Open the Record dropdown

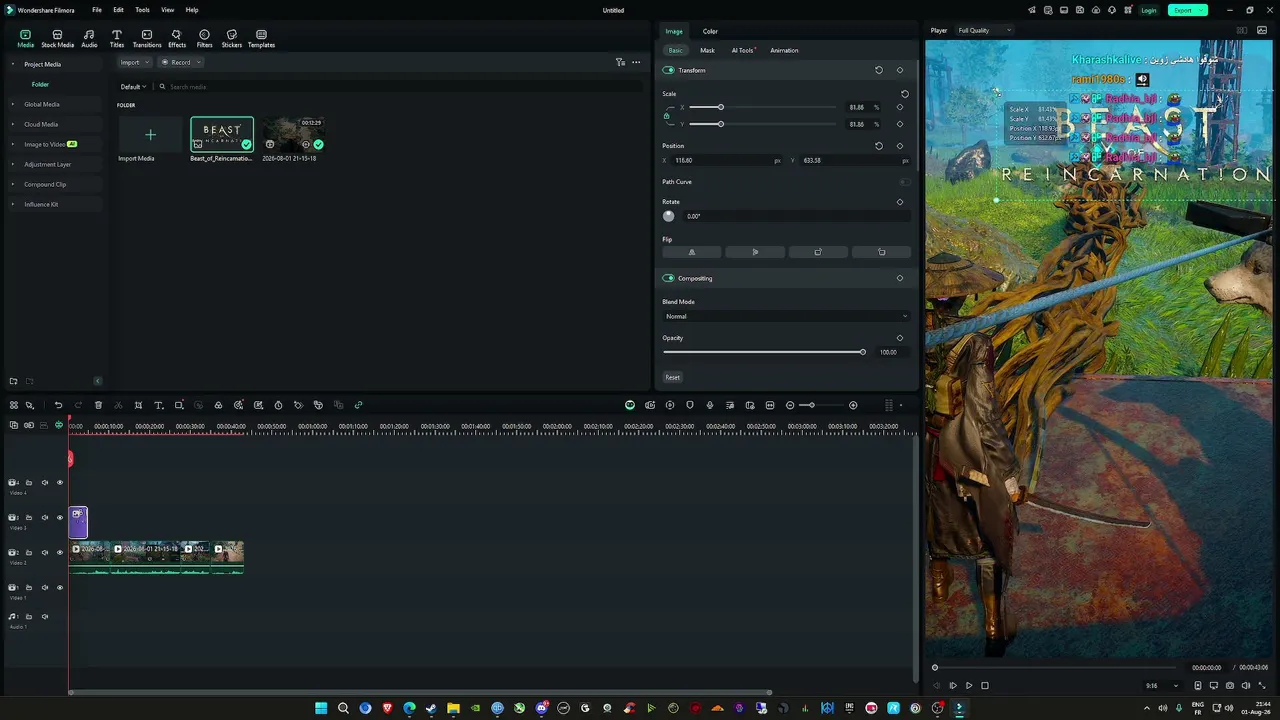pos(181,62)
